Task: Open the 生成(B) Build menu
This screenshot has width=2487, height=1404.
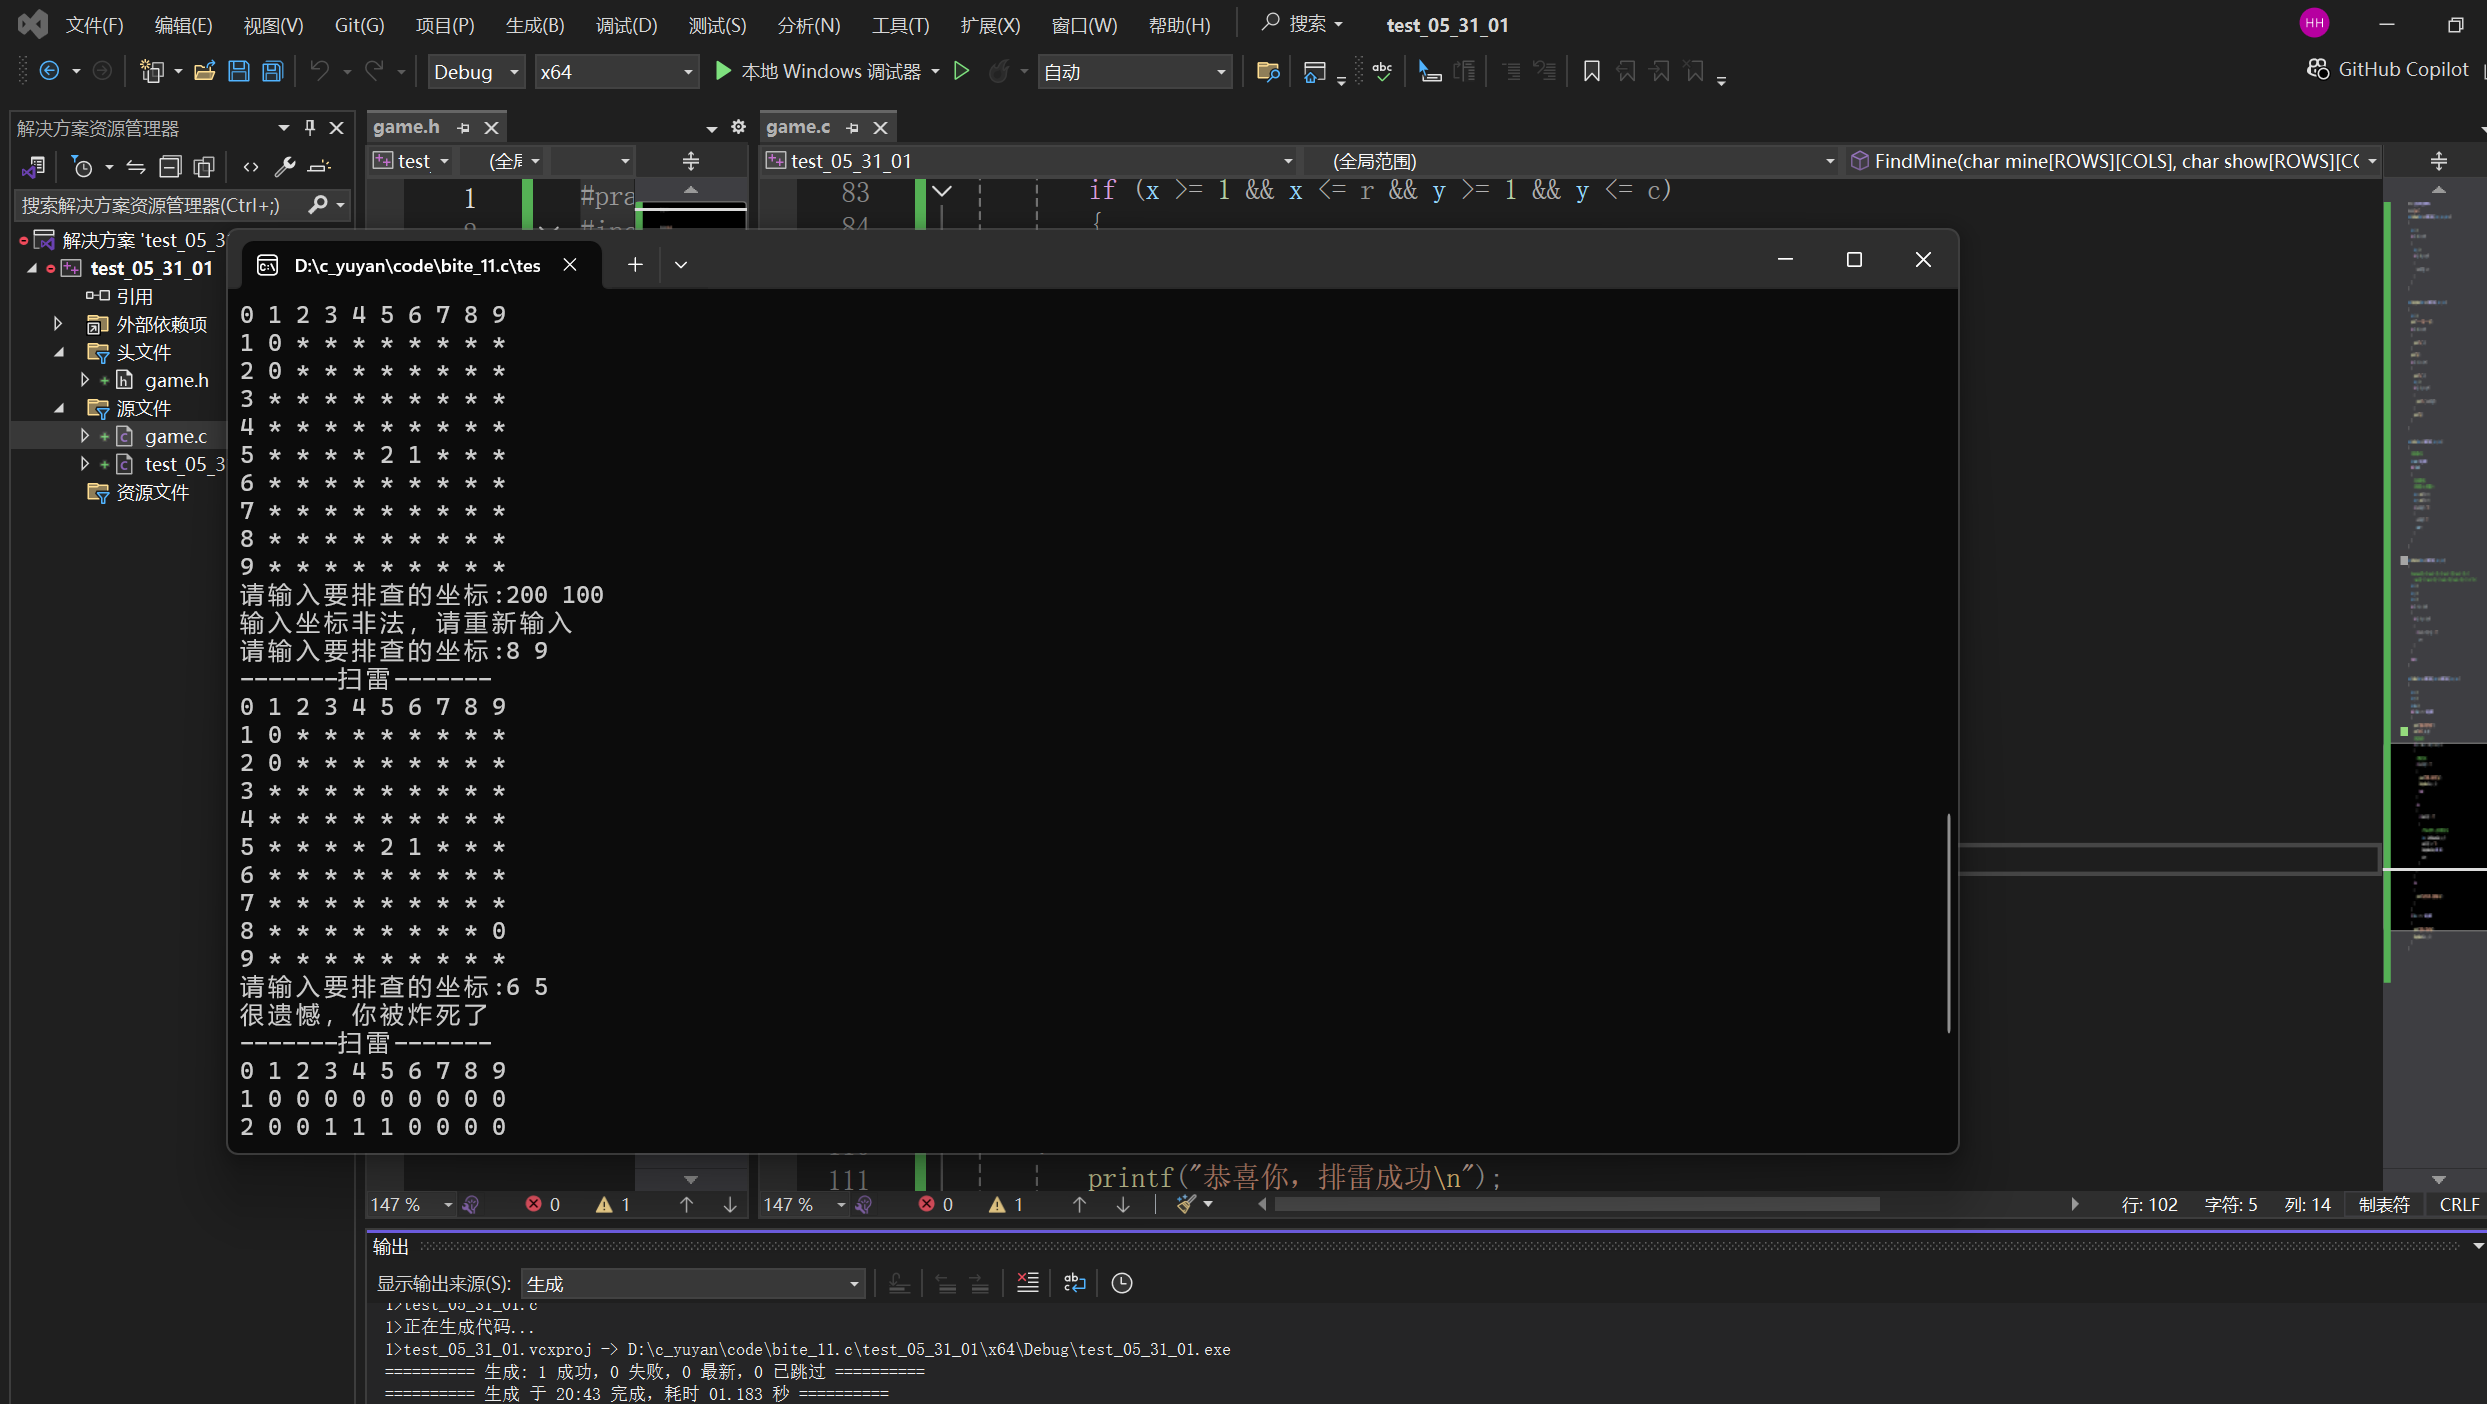Action: pos(535,25)
